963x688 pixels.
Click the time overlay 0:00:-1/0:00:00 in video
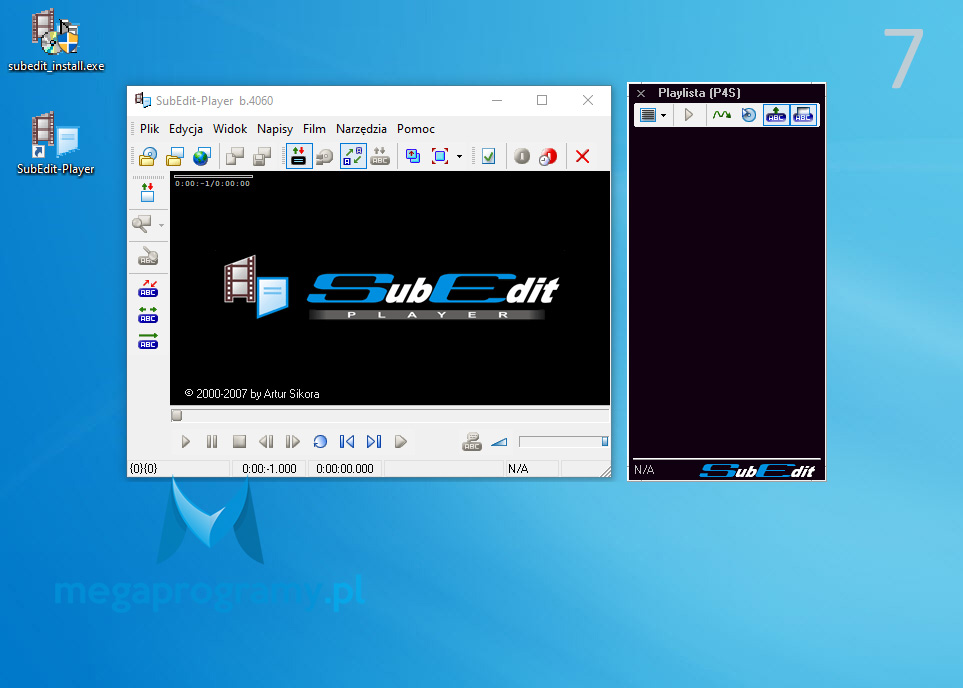212,184
